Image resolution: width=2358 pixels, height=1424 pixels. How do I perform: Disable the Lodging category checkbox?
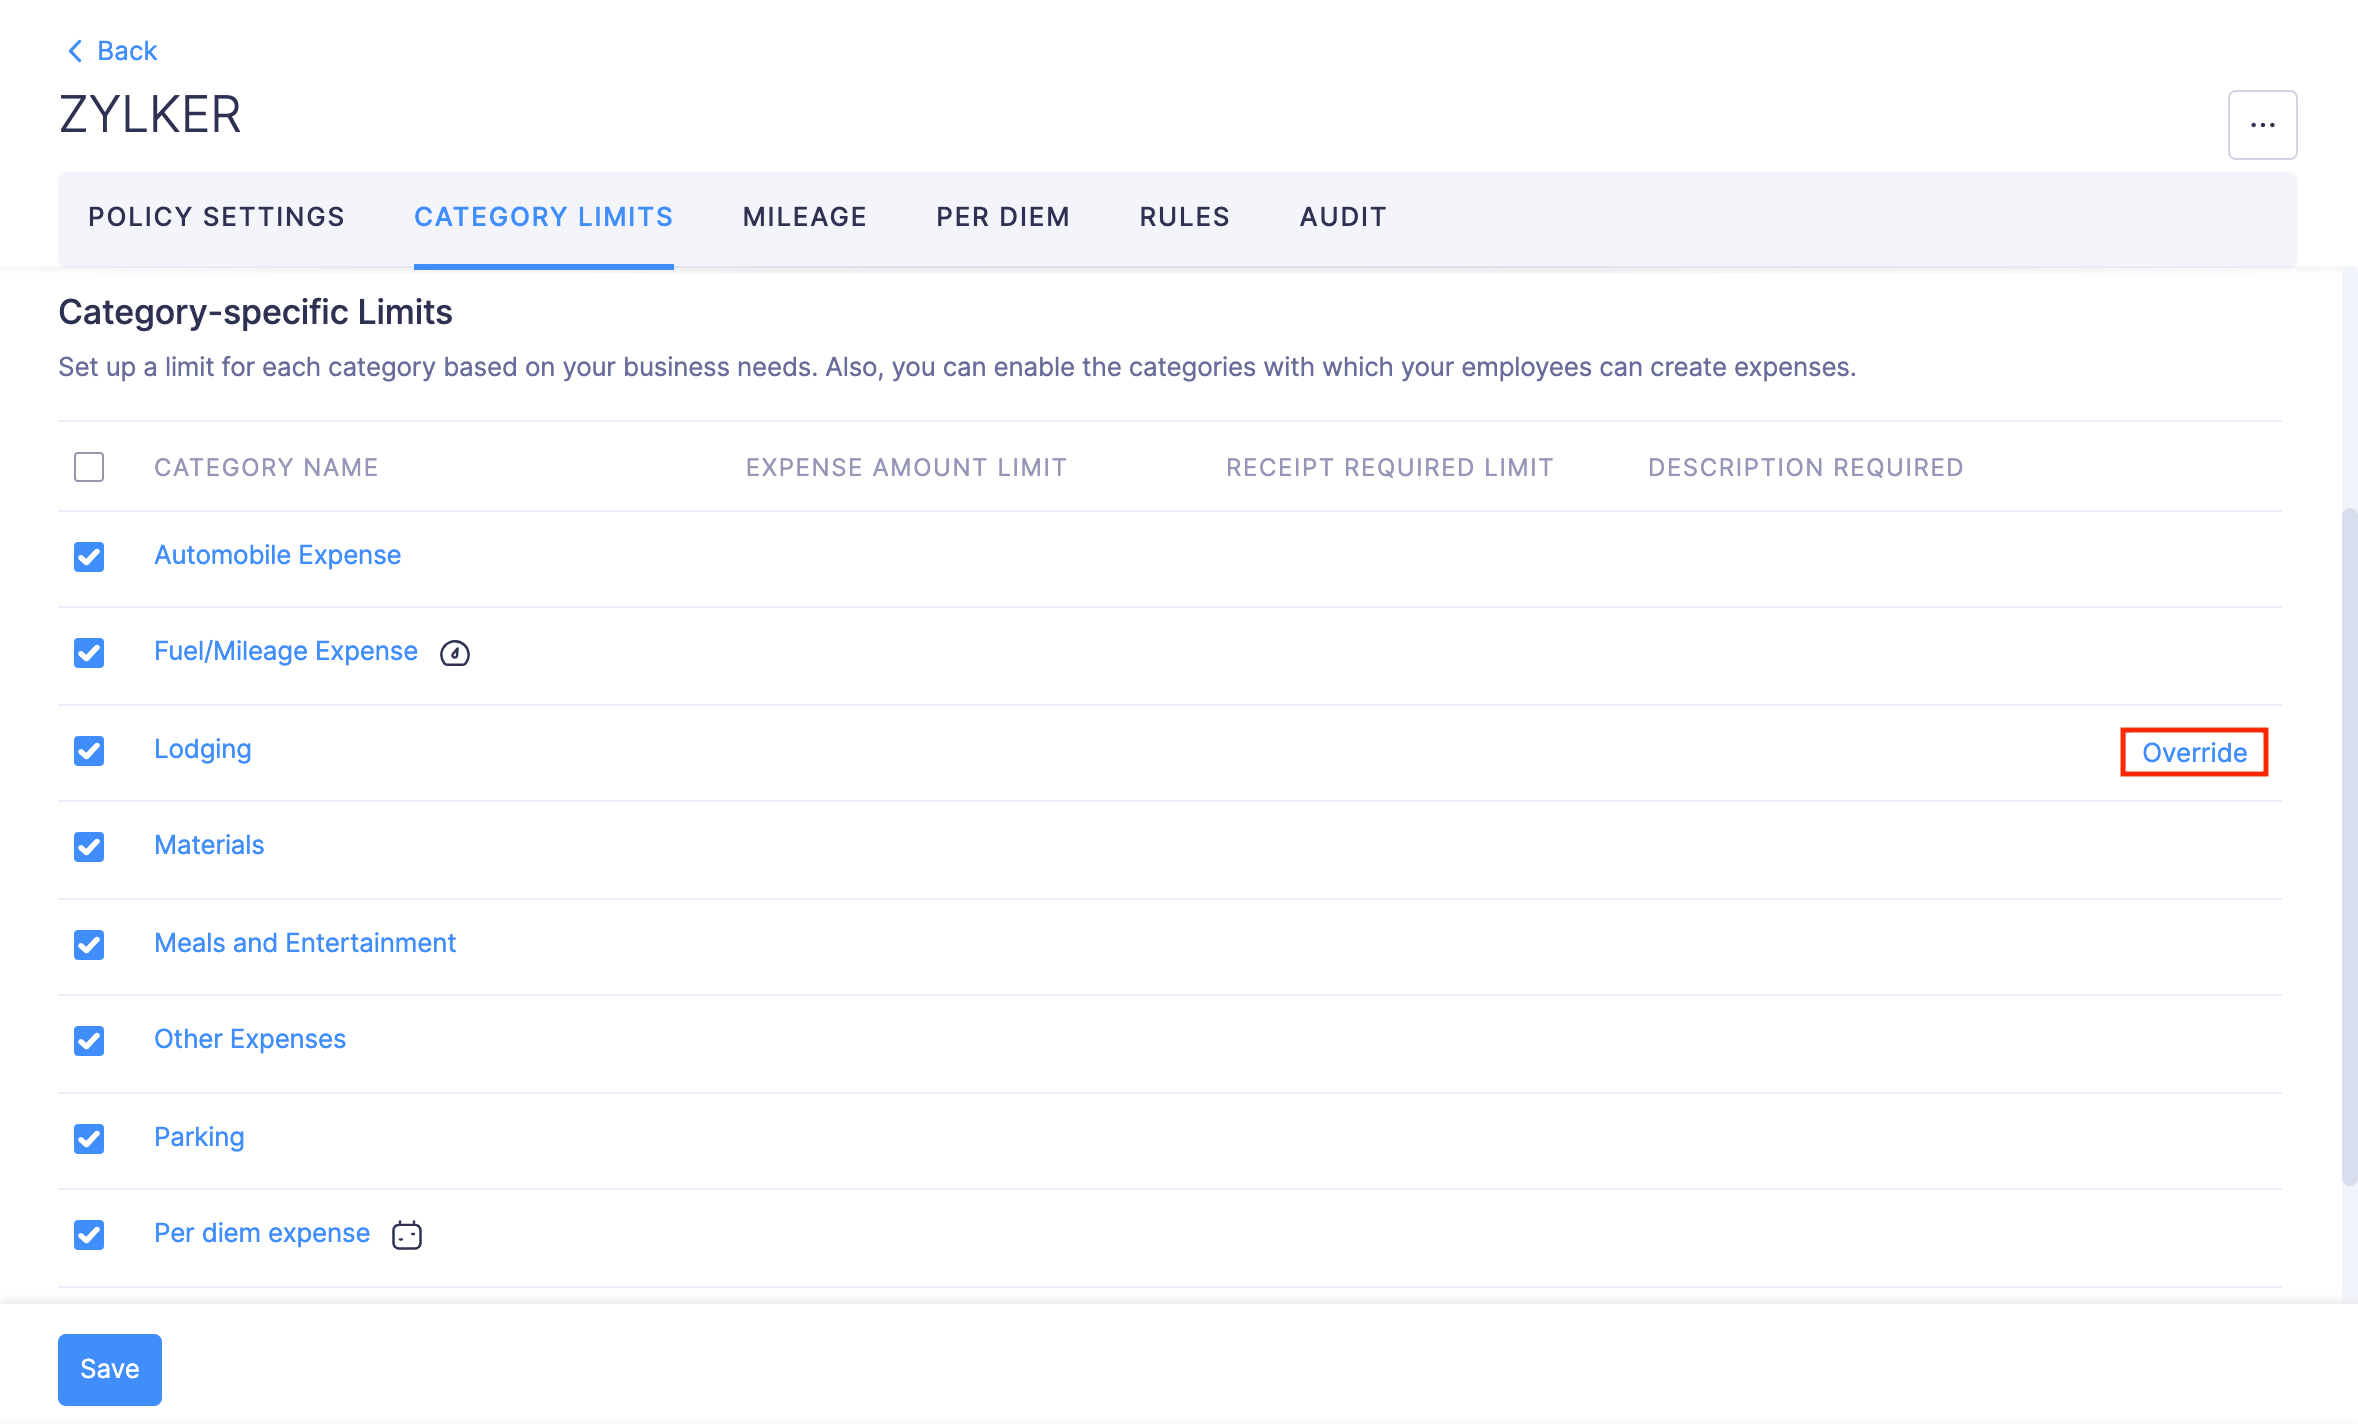(x=89, y=751)
